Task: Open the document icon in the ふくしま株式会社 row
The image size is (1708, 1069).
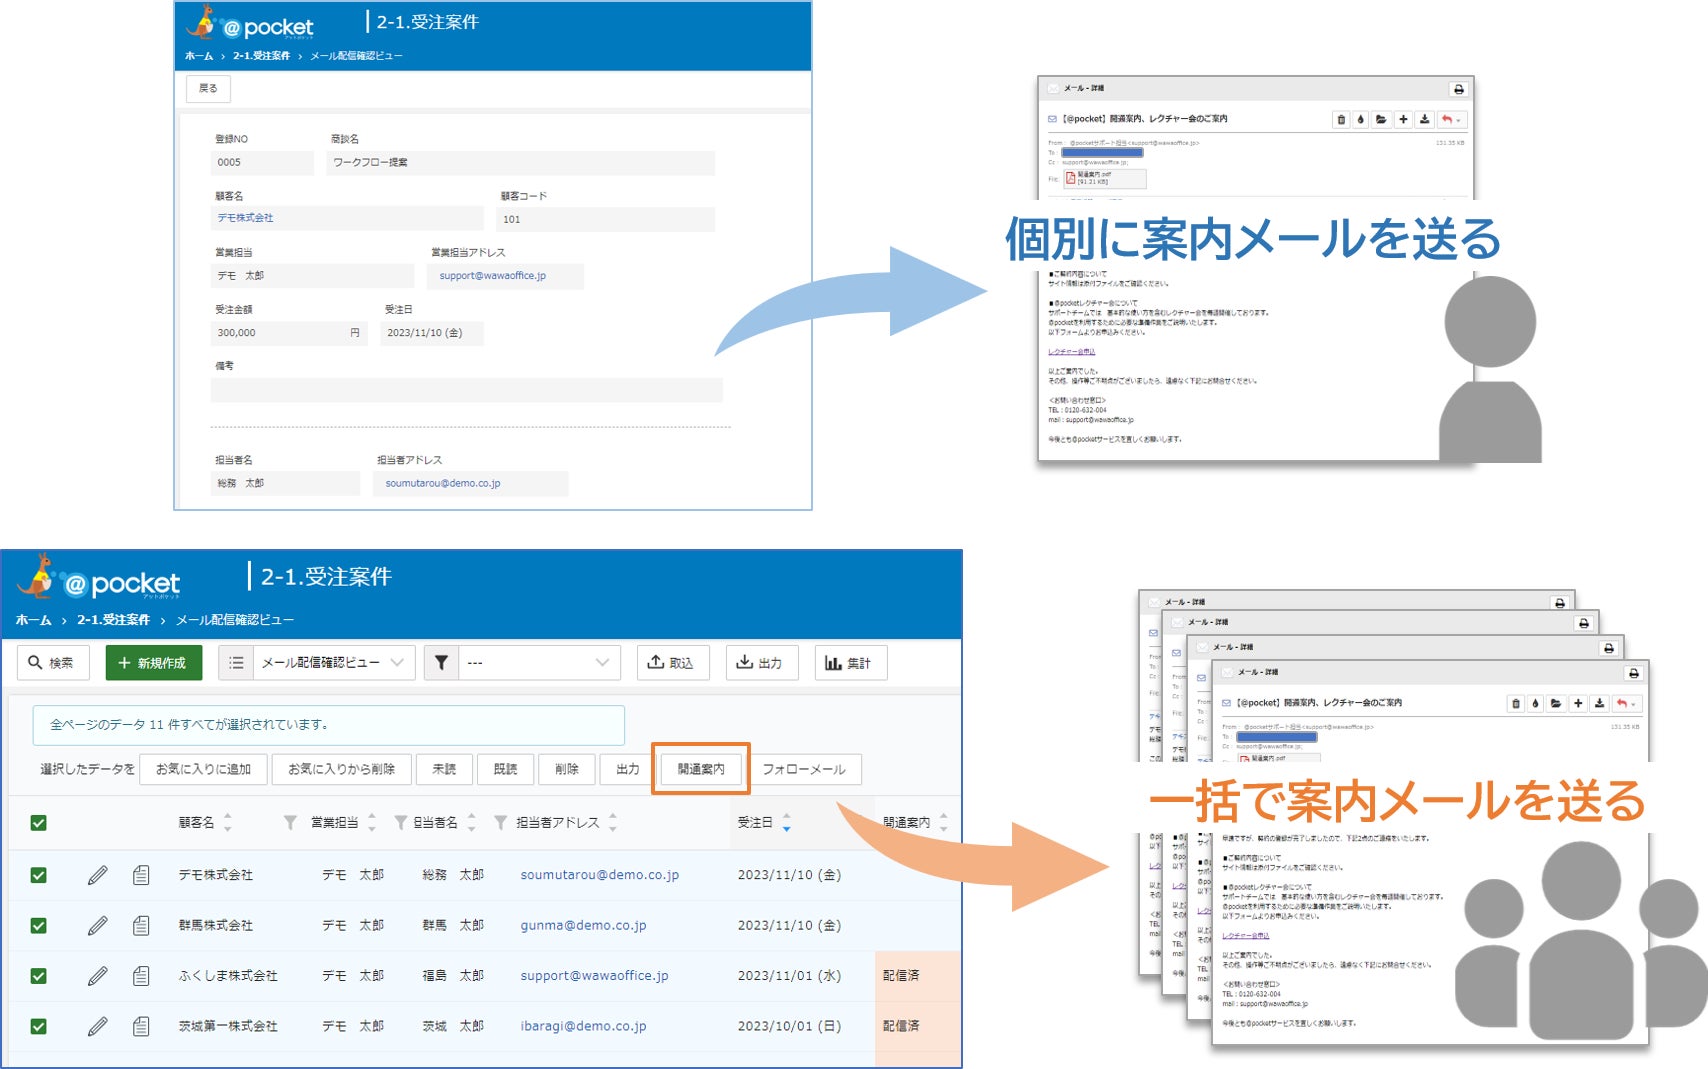Action: [141, 976]
